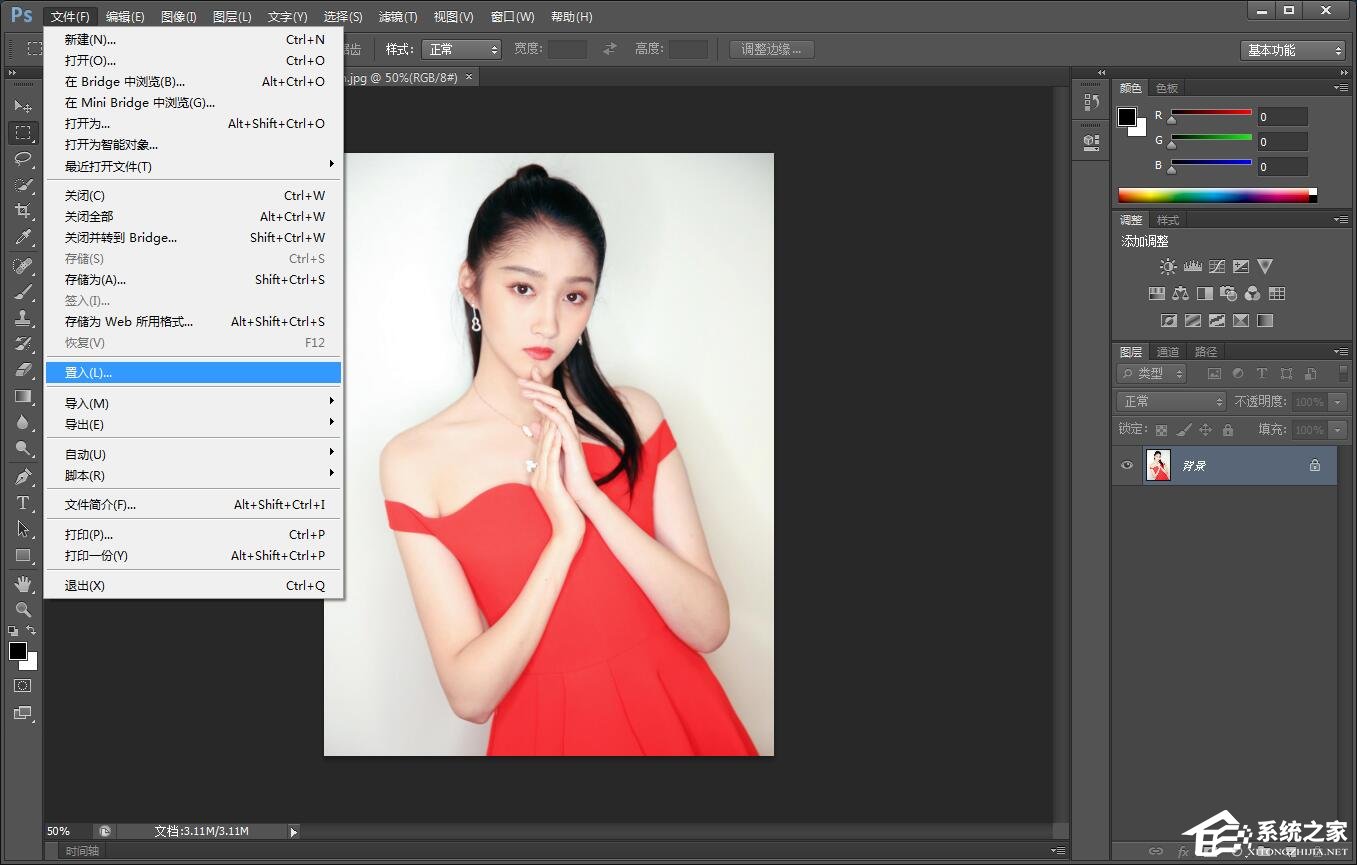
Task: Select the Hand tool
Action: [23, 584]
